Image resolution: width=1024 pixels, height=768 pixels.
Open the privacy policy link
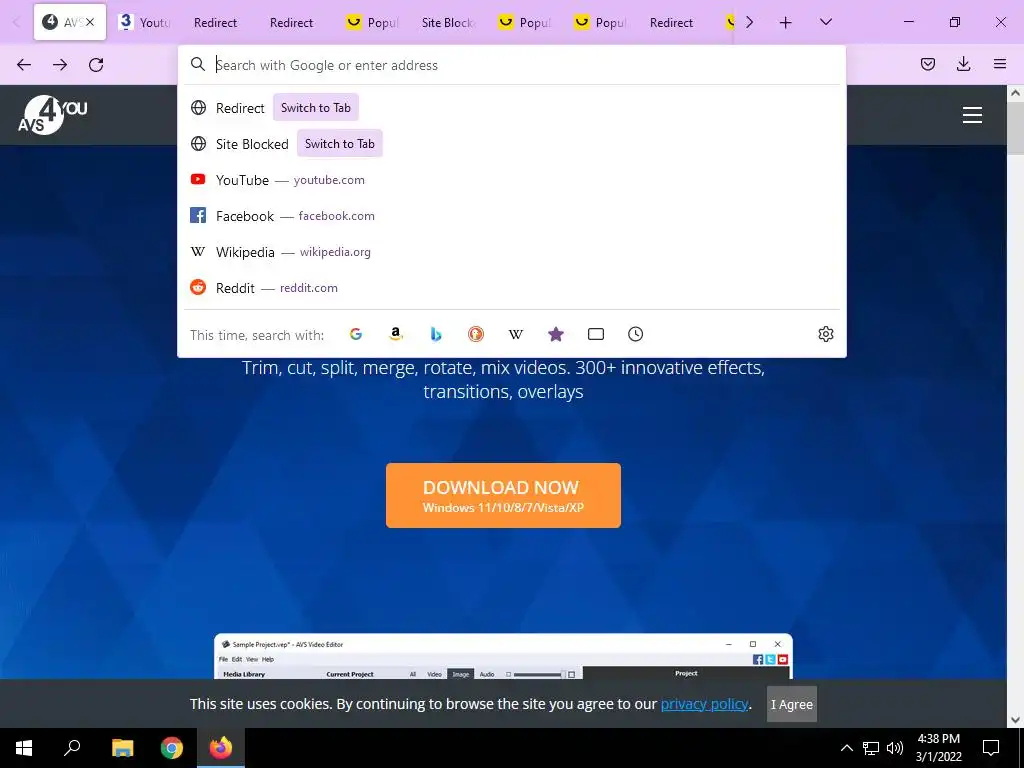pyautogui.click(x=704, y=704)
